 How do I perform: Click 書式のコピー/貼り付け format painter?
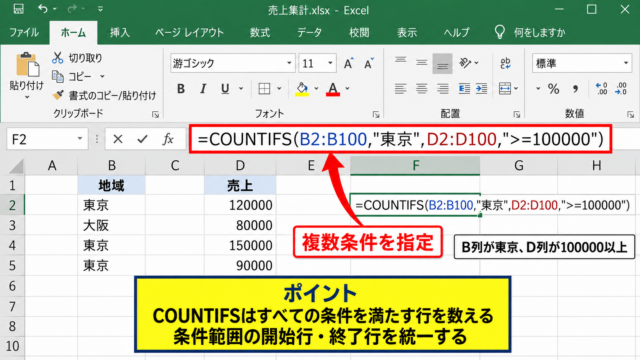[x=104, y=96]
